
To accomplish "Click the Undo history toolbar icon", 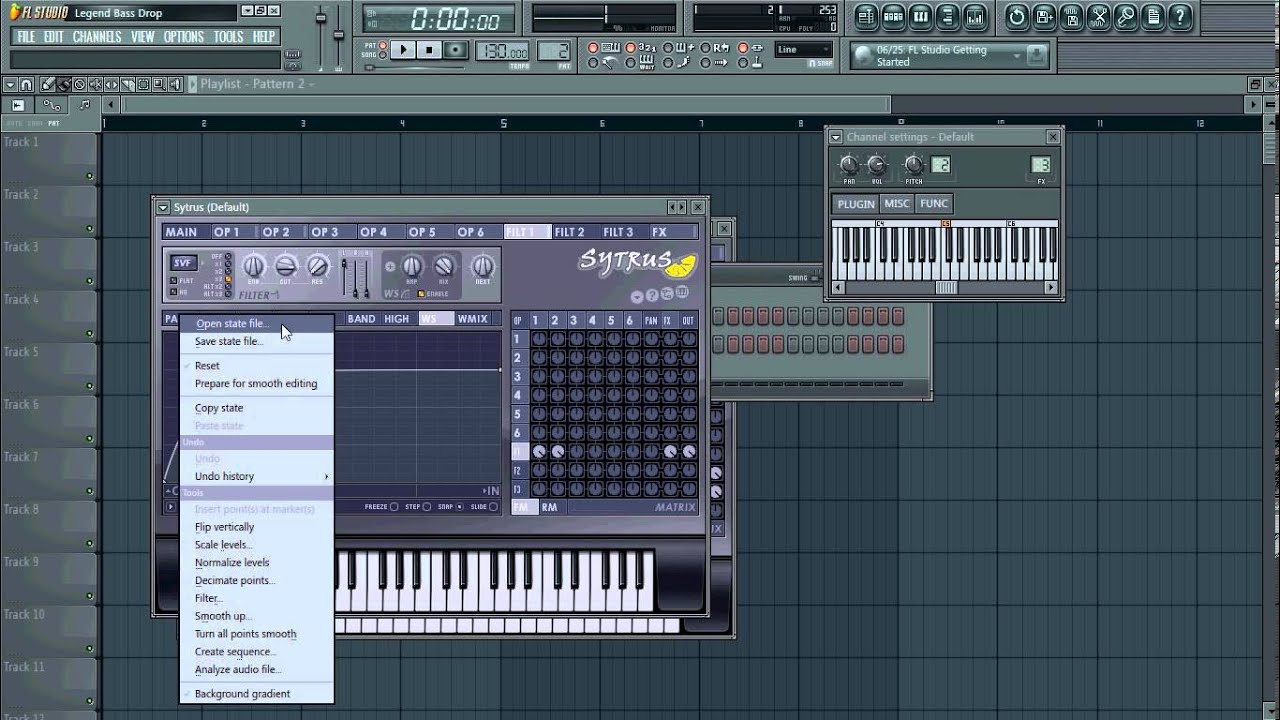I will coord(1017,16).
